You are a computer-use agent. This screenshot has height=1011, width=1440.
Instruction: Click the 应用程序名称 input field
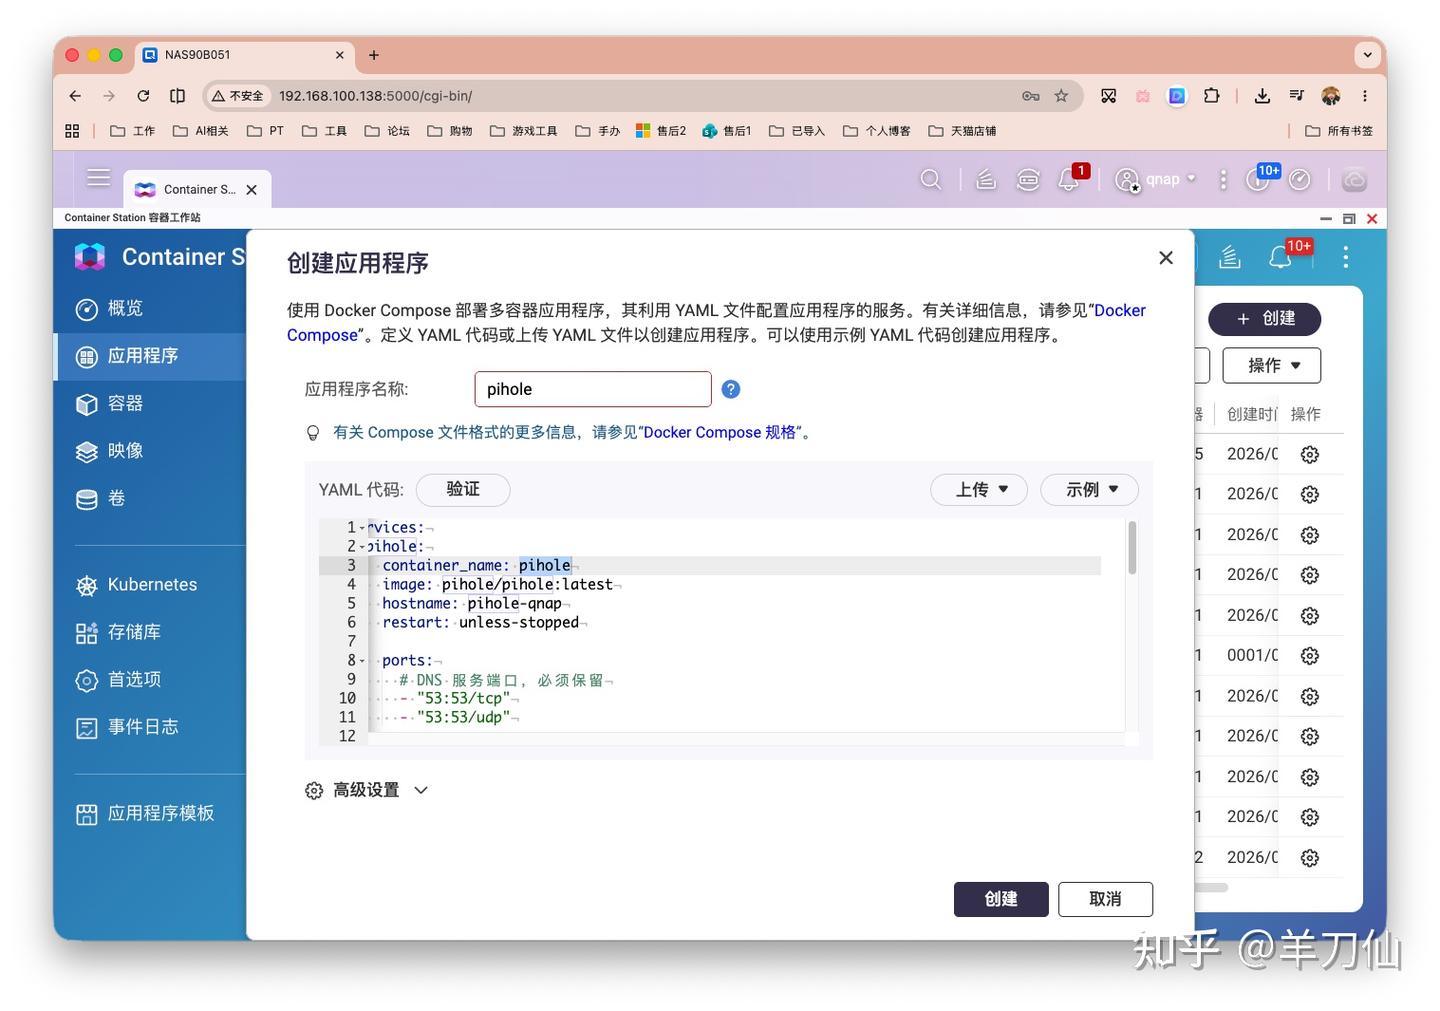coord(593,389)
